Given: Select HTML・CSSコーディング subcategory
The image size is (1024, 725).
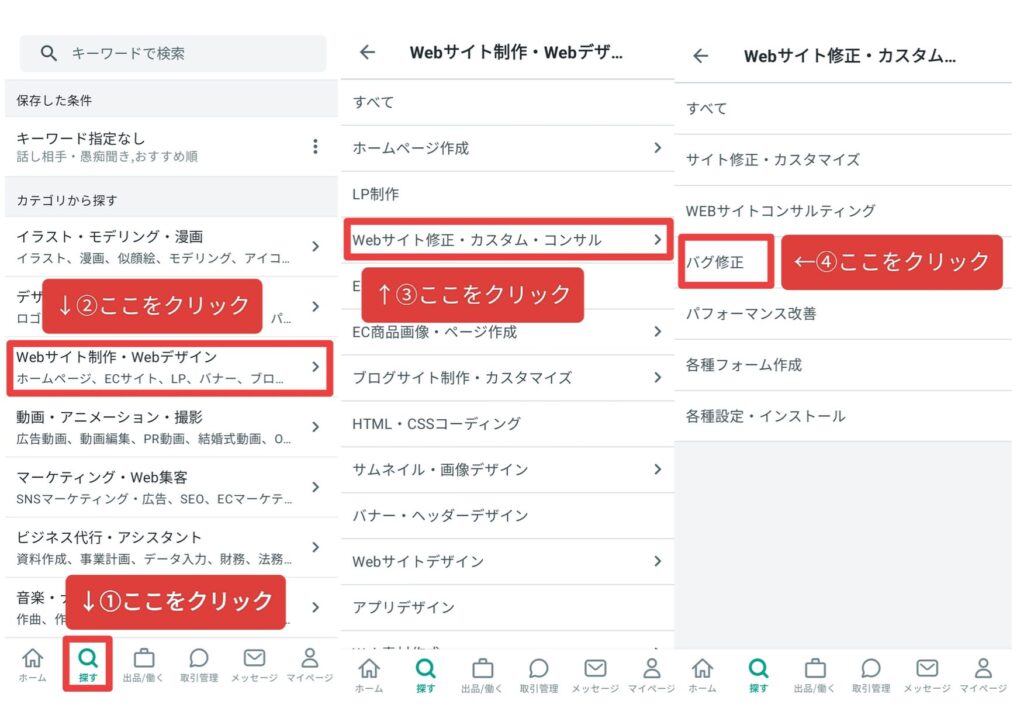Looking at the screenshot, I should pos(507,424).
